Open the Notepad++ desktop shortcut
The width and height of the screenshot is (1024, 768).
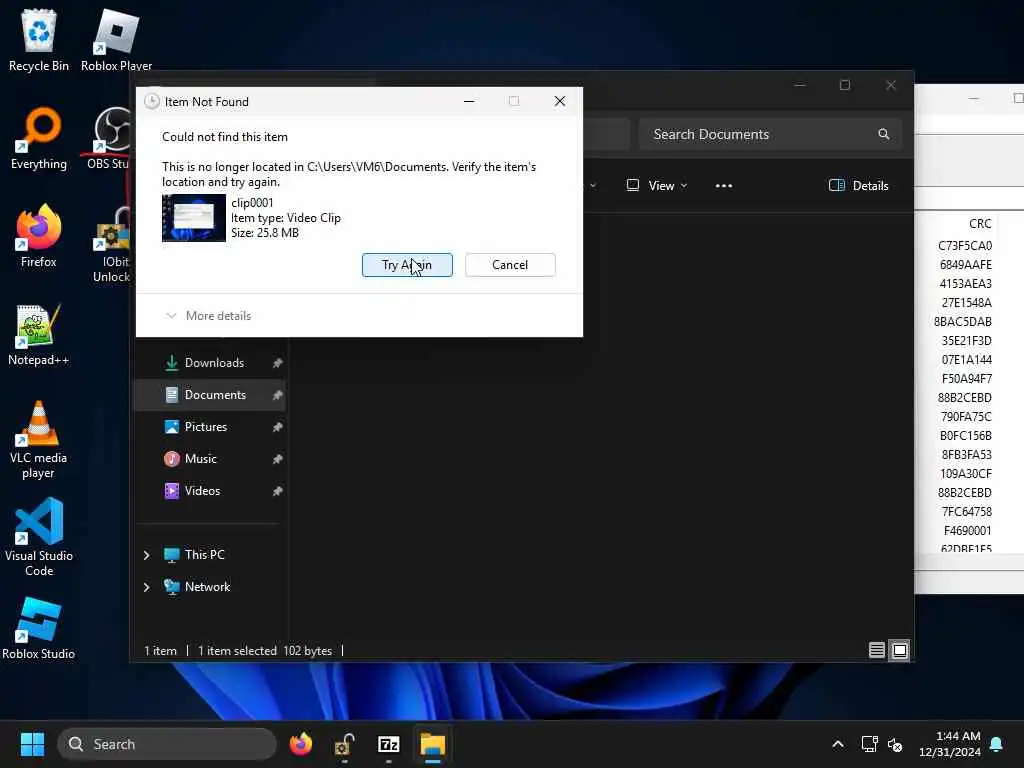tap(38, 334)
